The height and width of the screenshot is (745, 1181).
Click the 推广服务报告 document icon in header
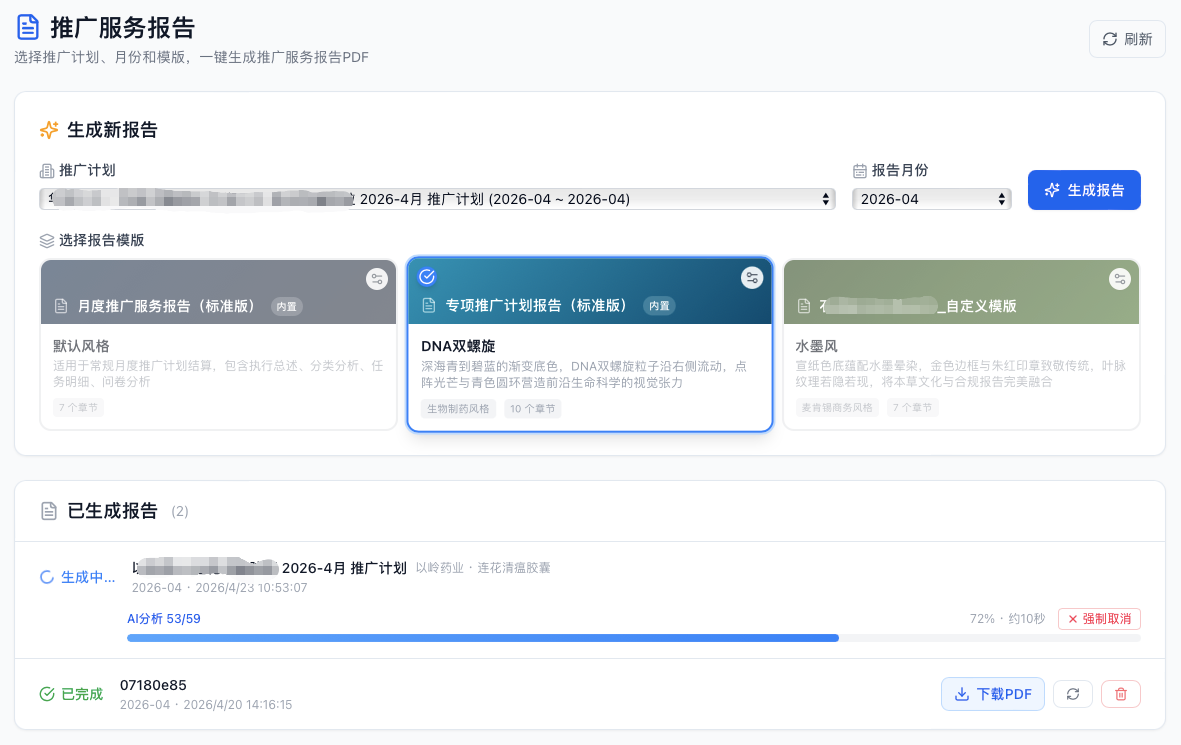click(28, 27)
